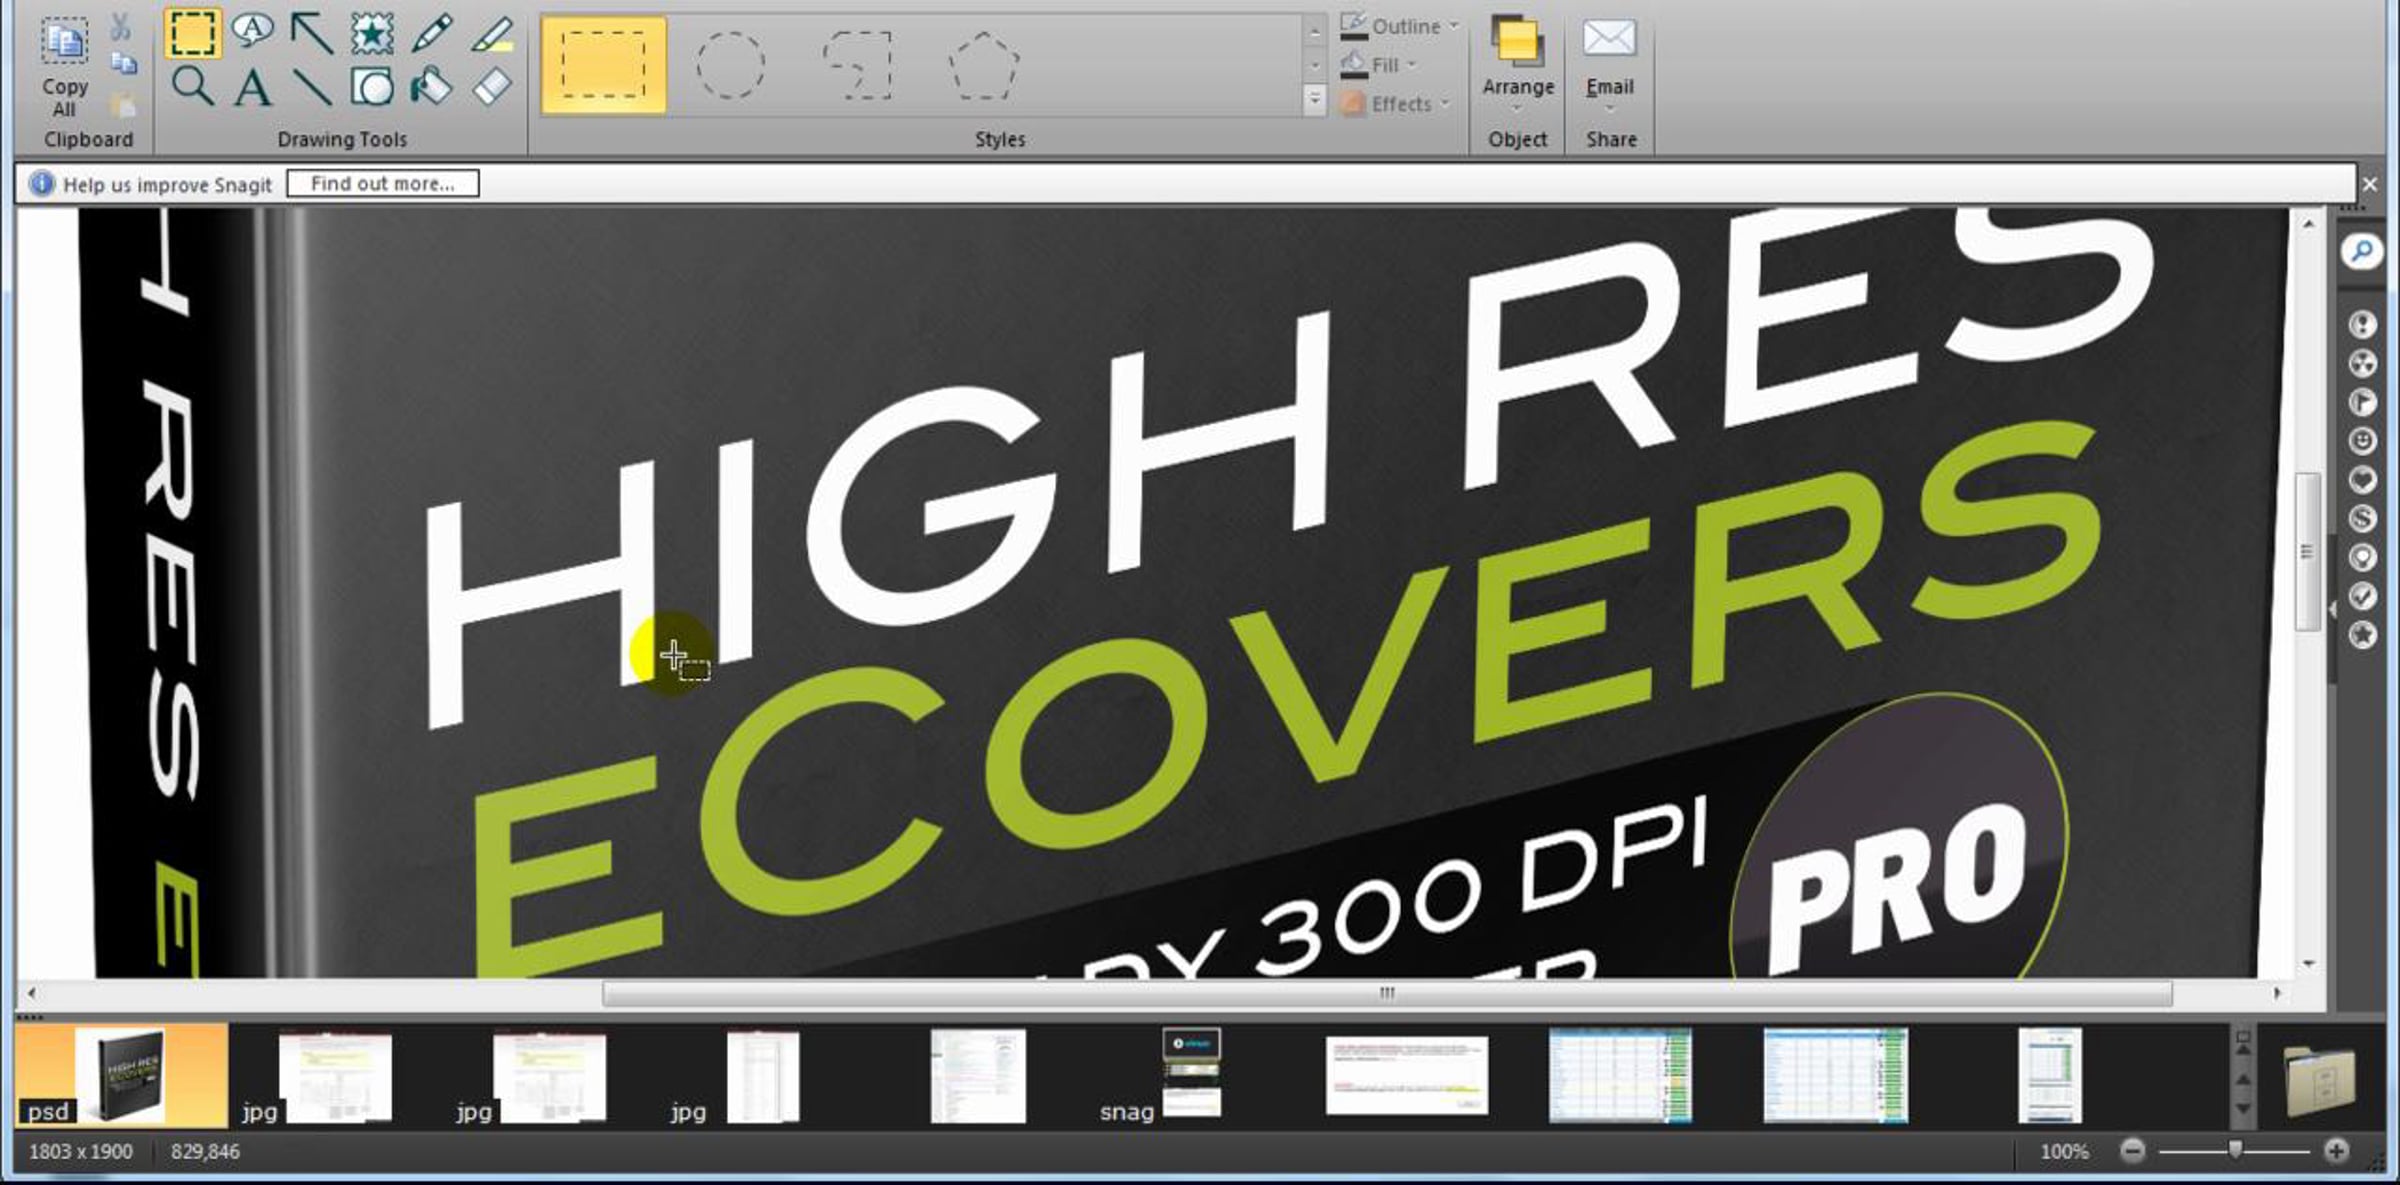Pick the Pen tool
2400x1185 pixels.
coord(432,32)
